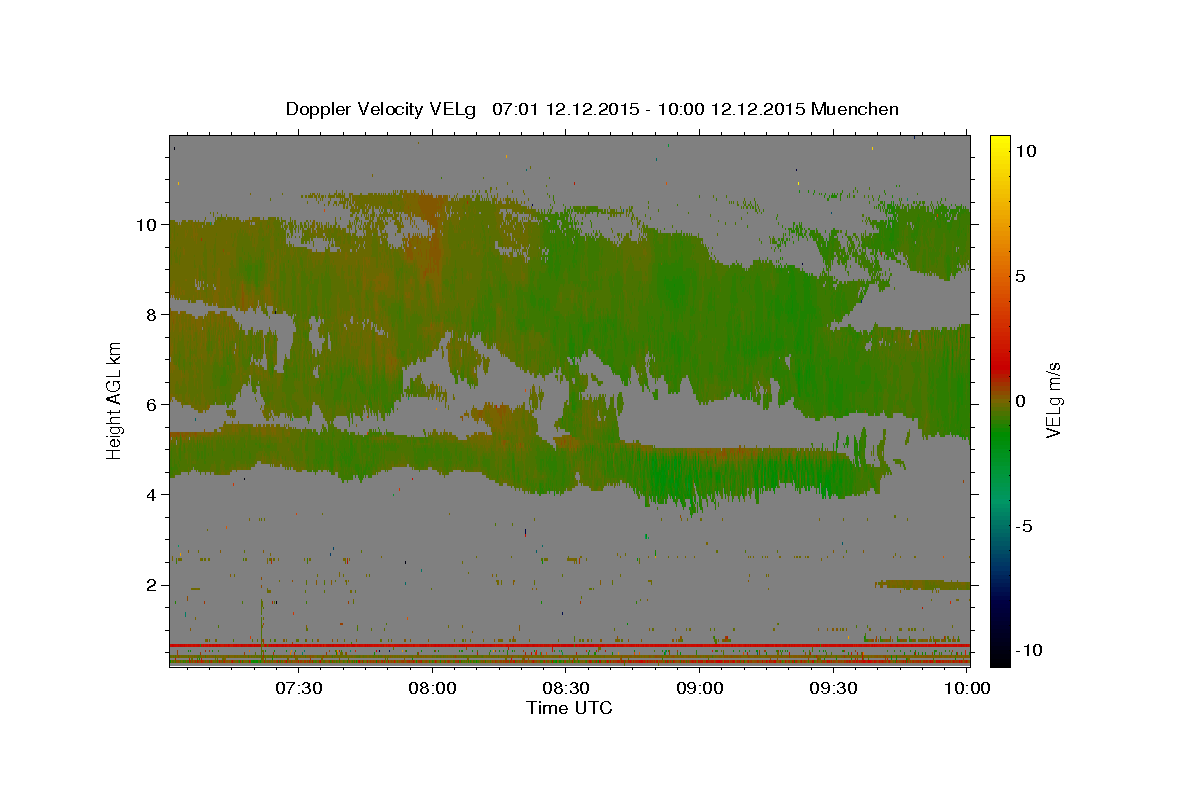Click the 09:00 time tick label
1200x800 pixels.
tap(700, 688)
